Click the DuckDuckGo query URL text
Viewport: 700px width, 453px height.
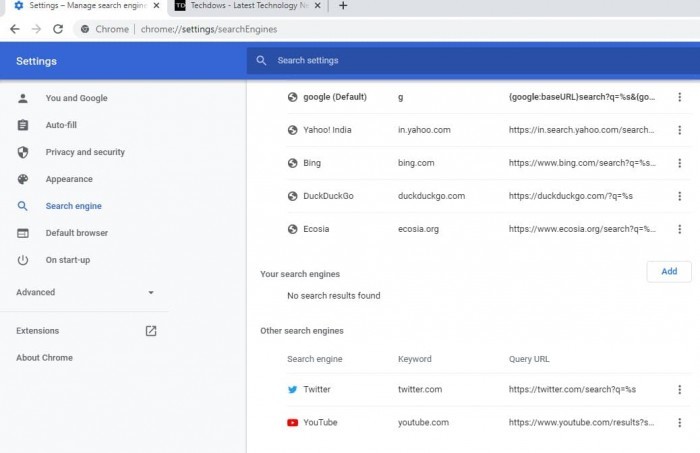pyautogui.click(x=571, y=196)
